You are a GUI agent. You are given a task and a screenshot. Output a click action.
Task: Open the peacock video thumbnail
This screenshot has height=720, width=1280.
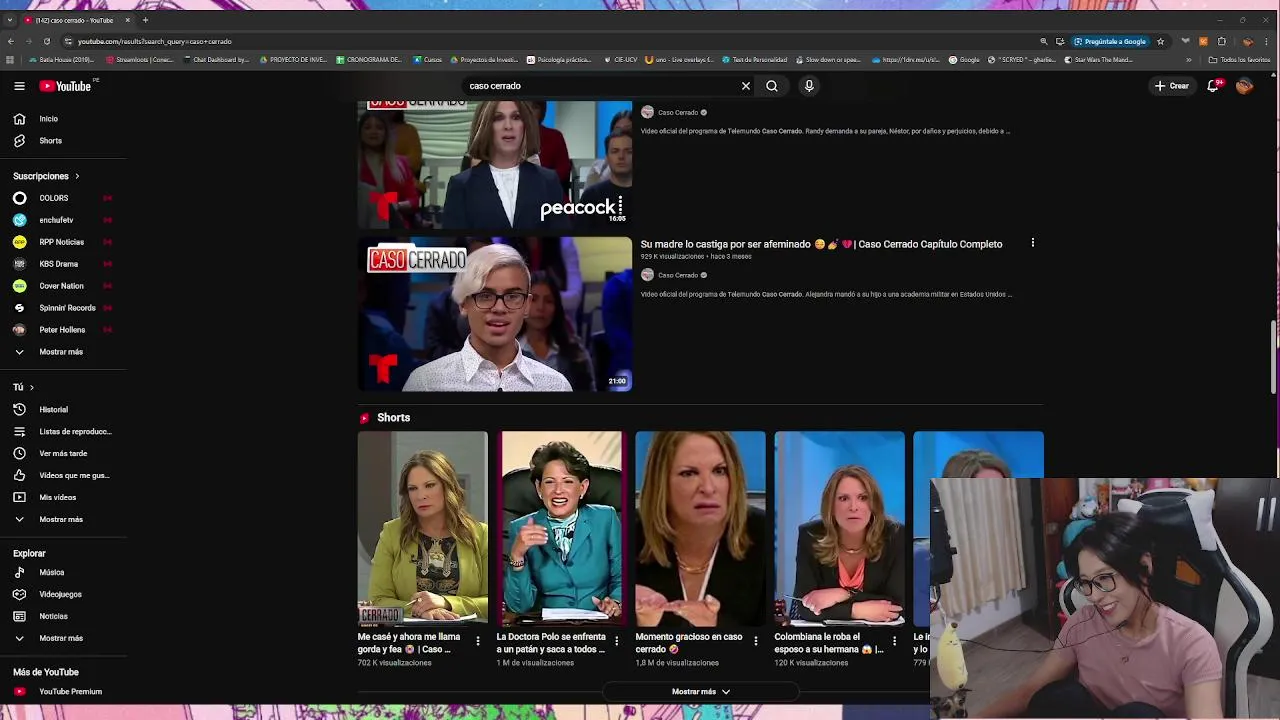(x=495, y=165)
